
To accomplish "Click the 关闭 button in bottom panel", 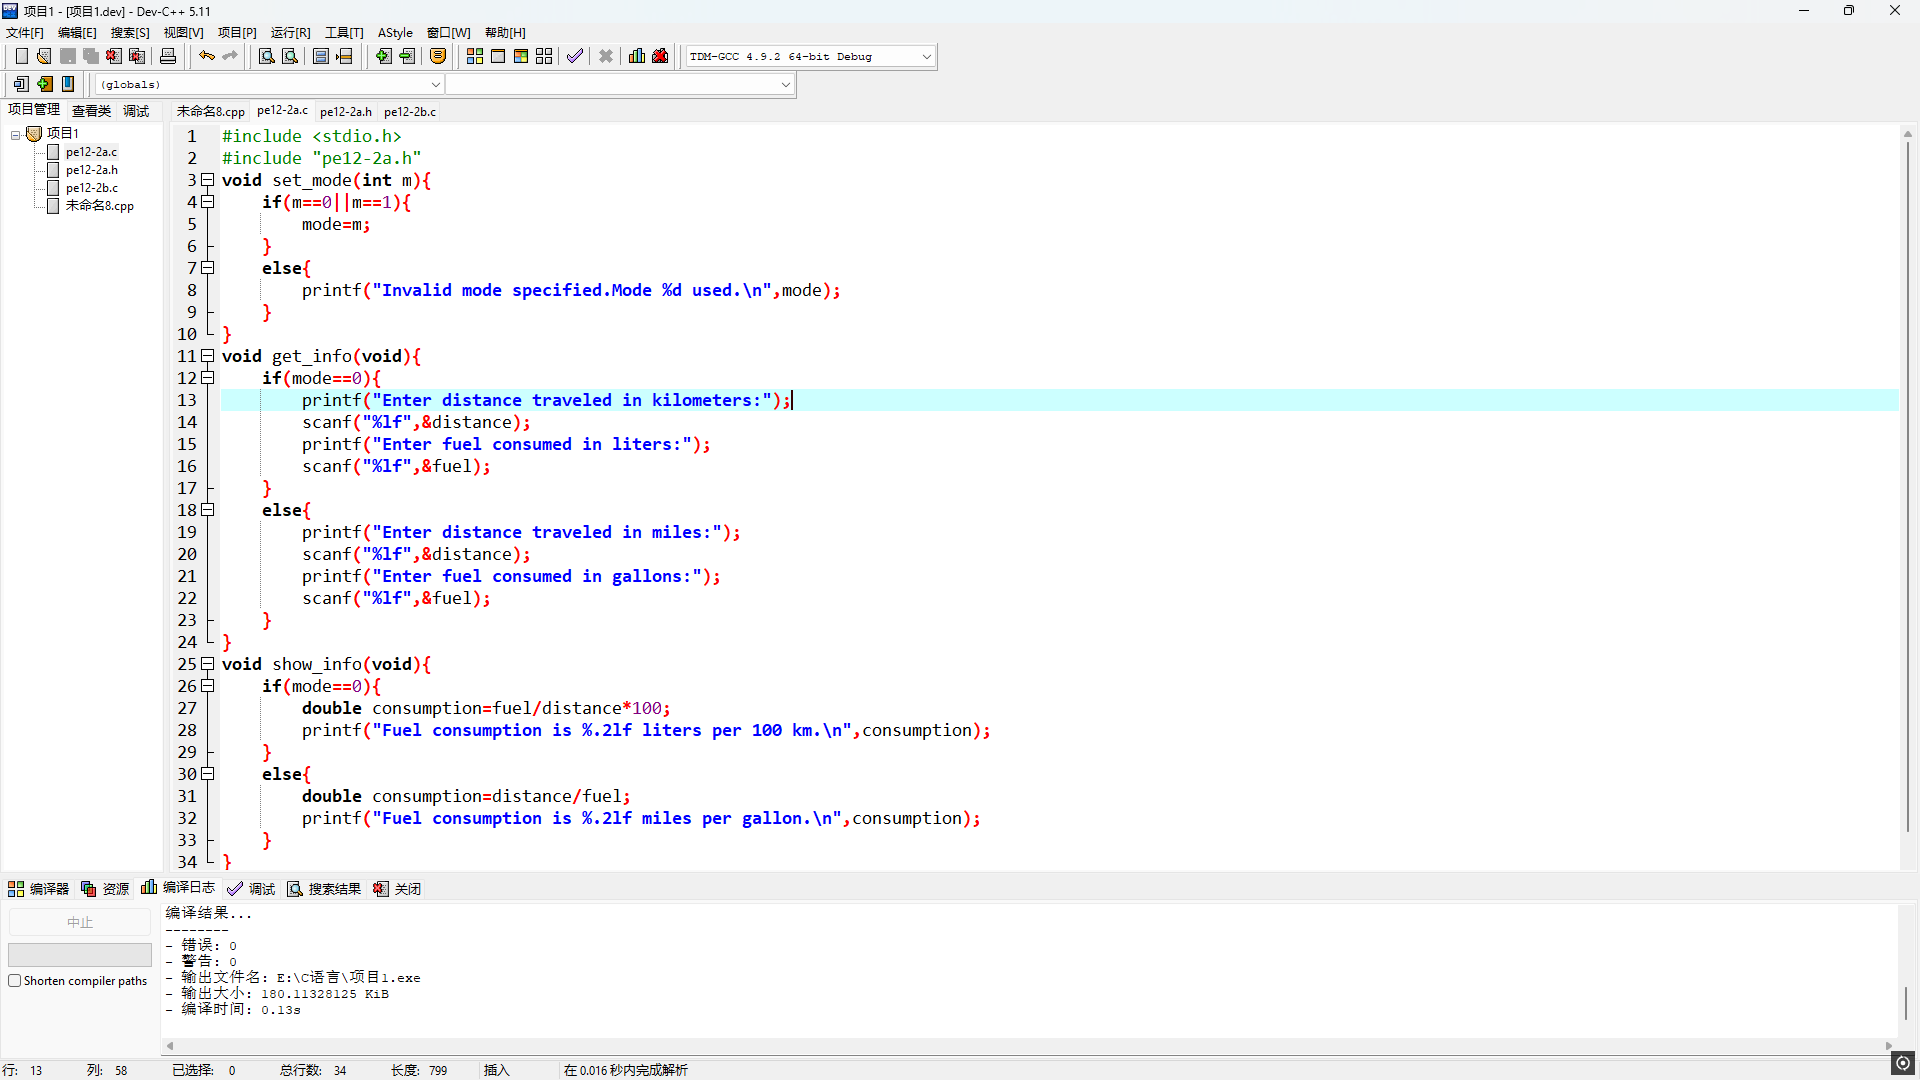I will (398, 889).
